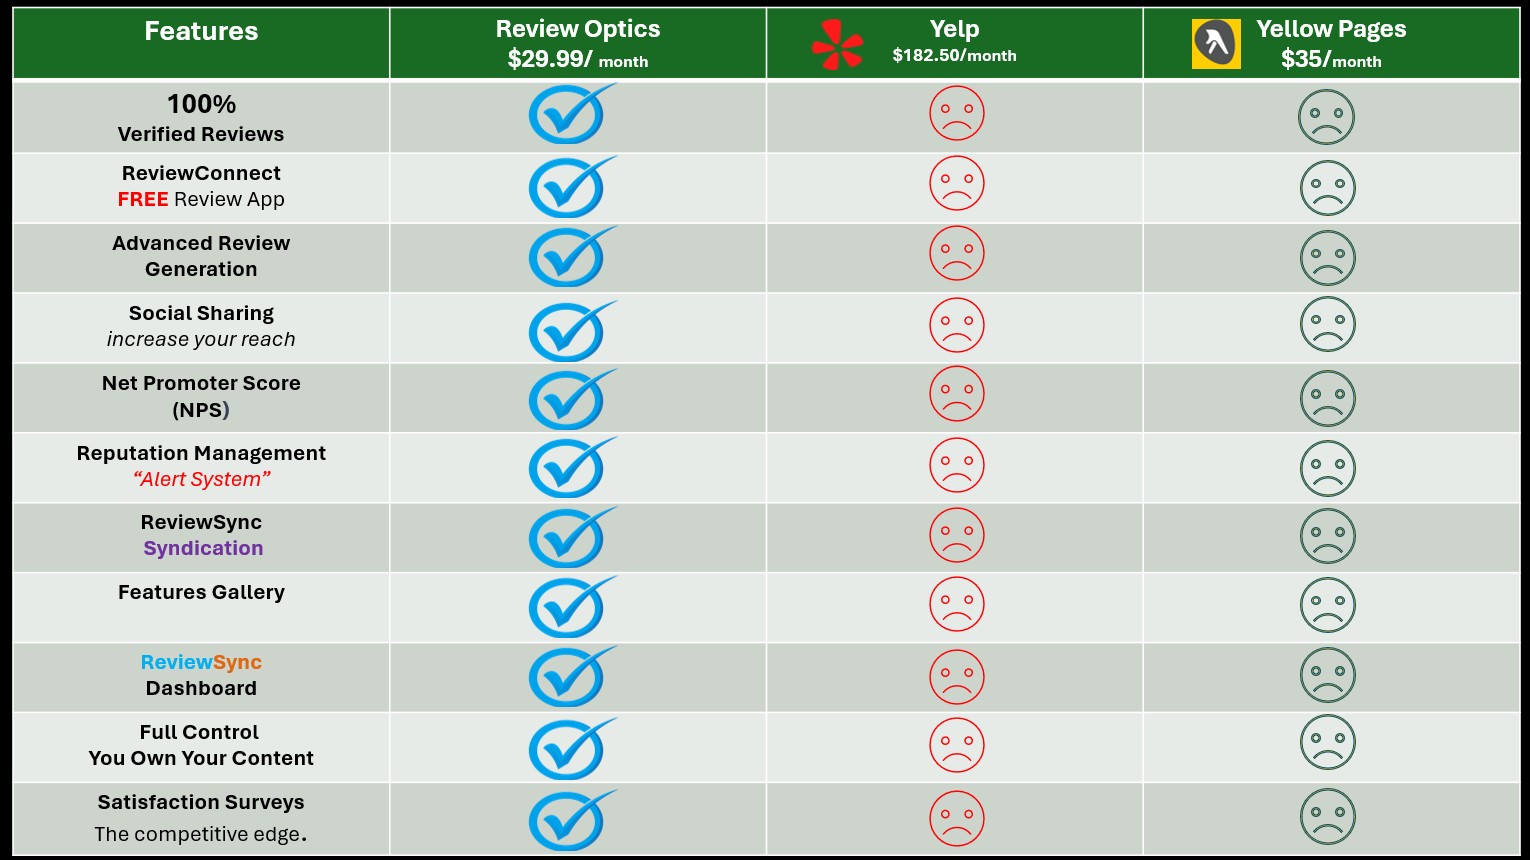Screen dimensions: 1530x860
Task: Click the red FREE Review App label
Action: 201,199
